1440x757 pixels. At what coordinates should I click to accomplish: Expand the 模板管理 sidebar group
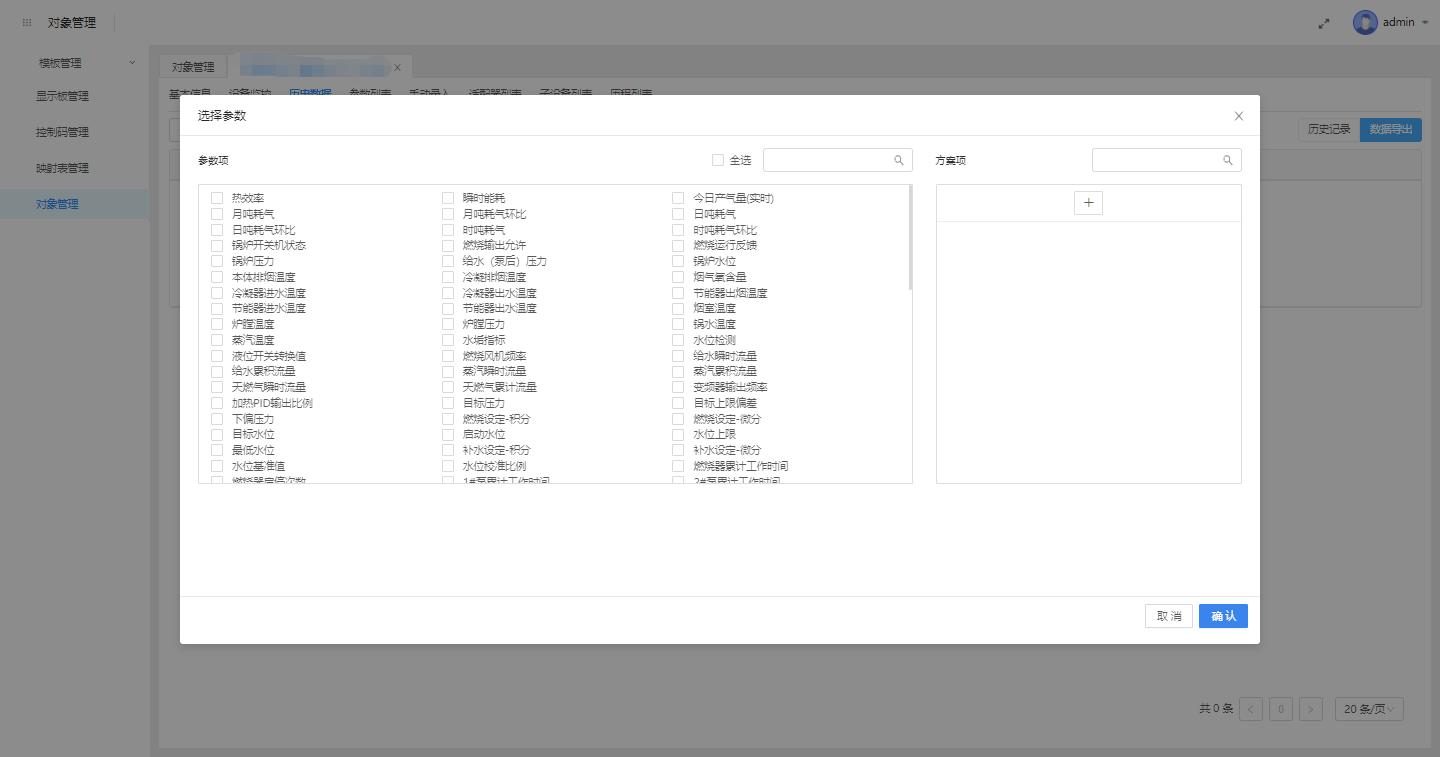coord(131,63)
